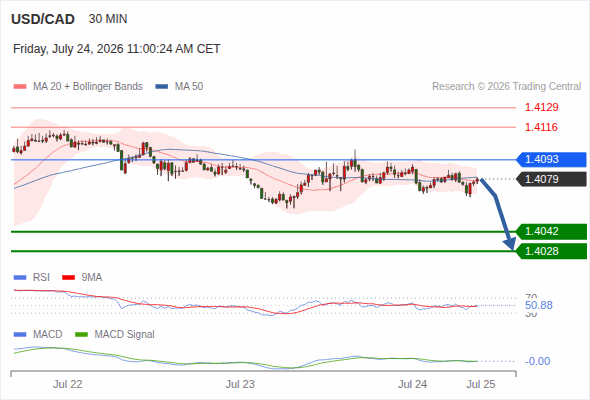Viewport: 590px width, 400px height.
Task: Click the 9MA red legend marker
Action: [x=68, y=278]
